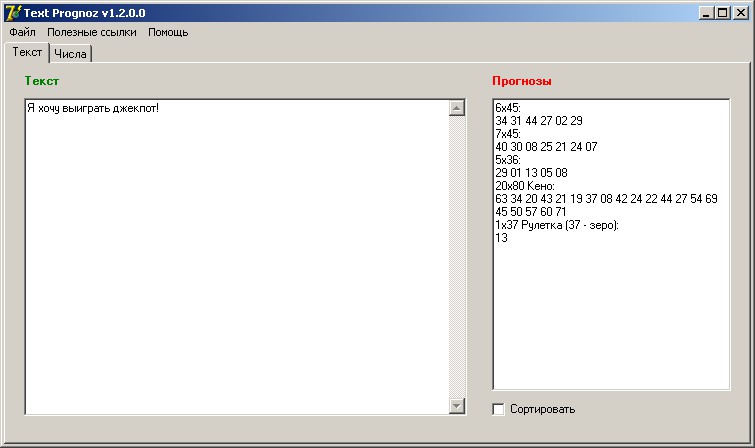Click the scrollbar track of the text box
The width and height of the screenshot is (755, 448).
pyautogui.click(x=456, y=257)
